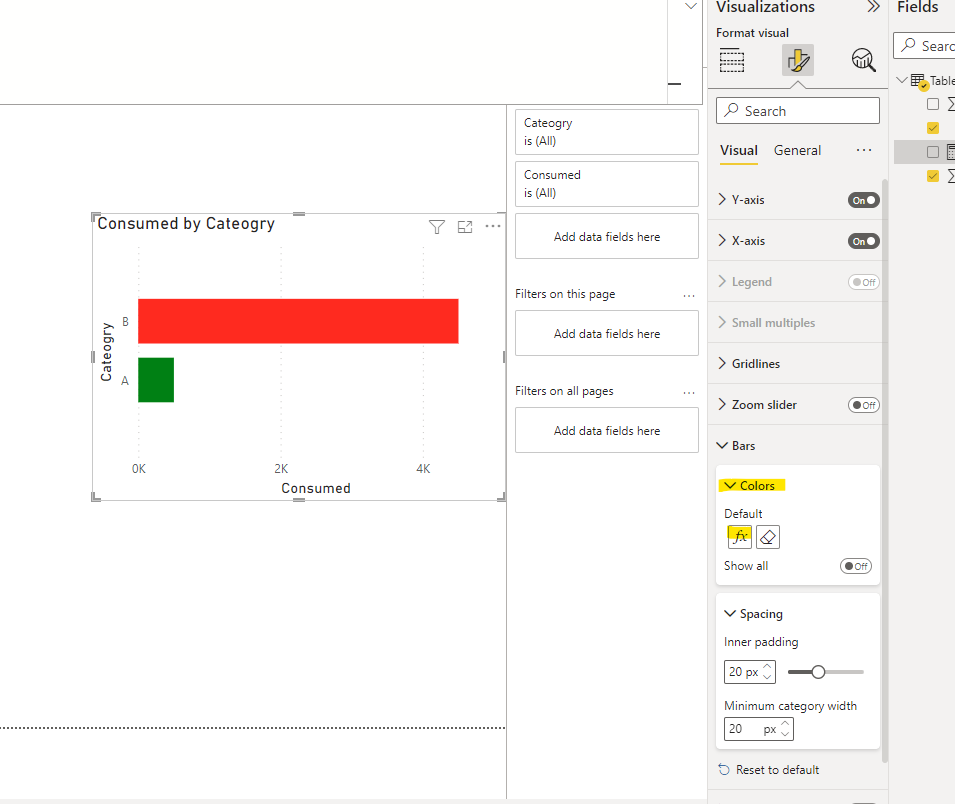Decrease Inner padding with down arrow

coord(767,677)
